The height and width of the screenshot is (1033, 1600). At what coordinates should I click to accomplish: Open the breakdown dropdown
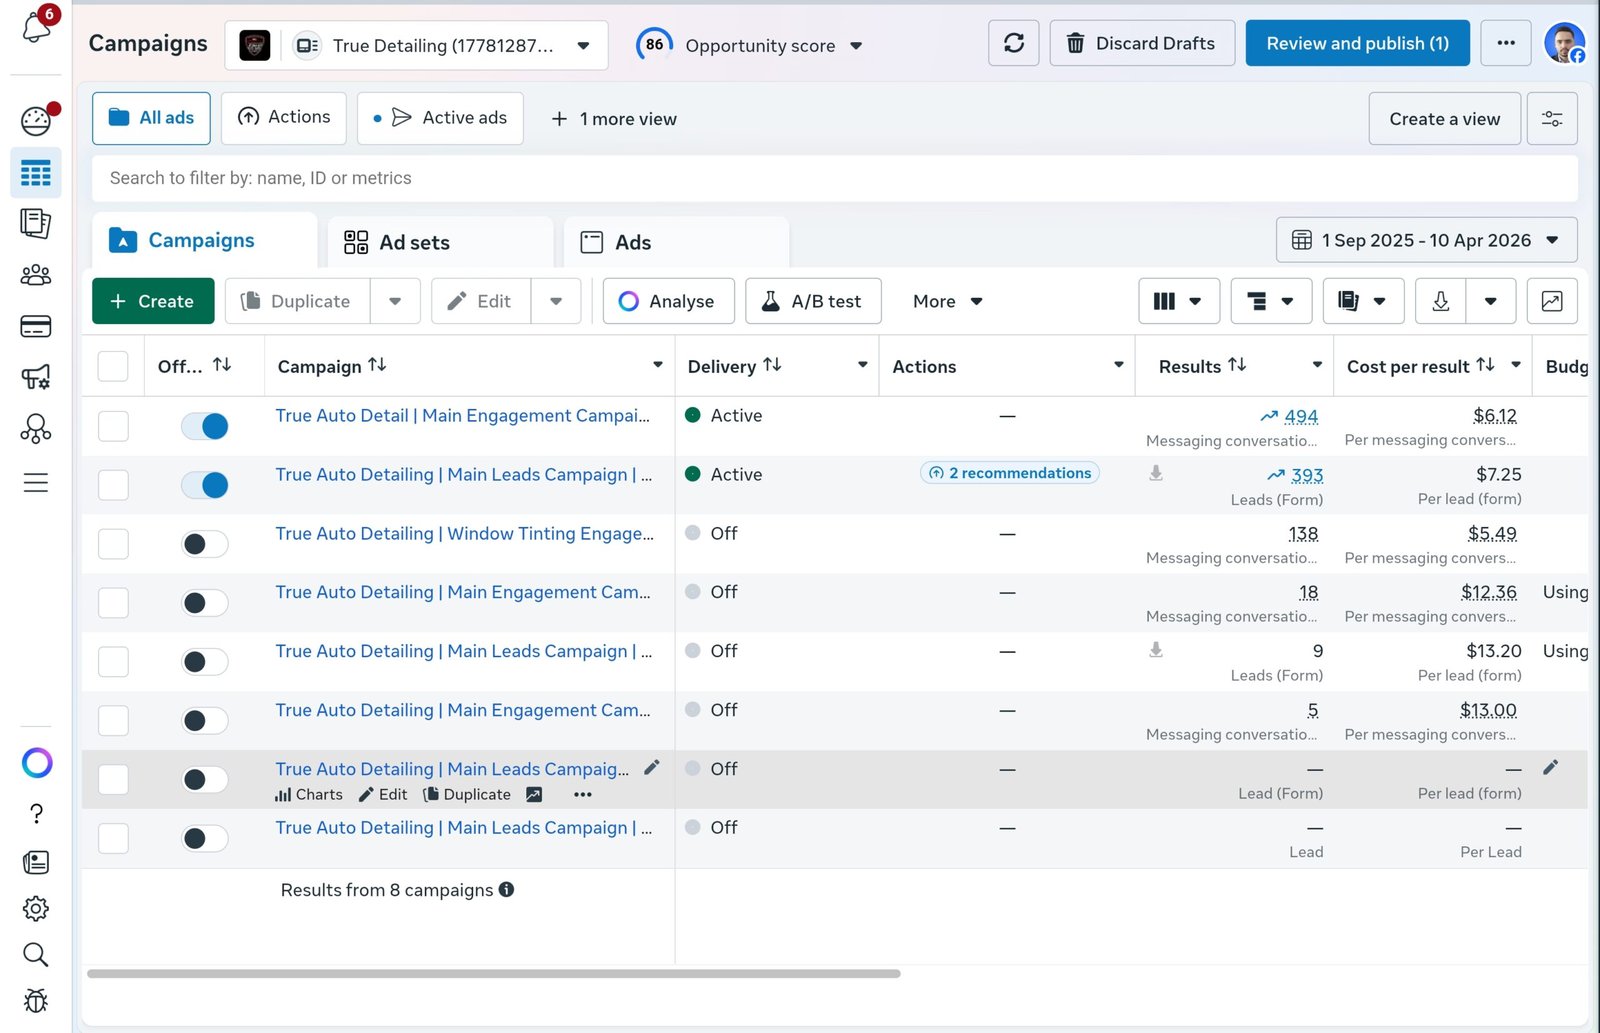[1271, 301]
